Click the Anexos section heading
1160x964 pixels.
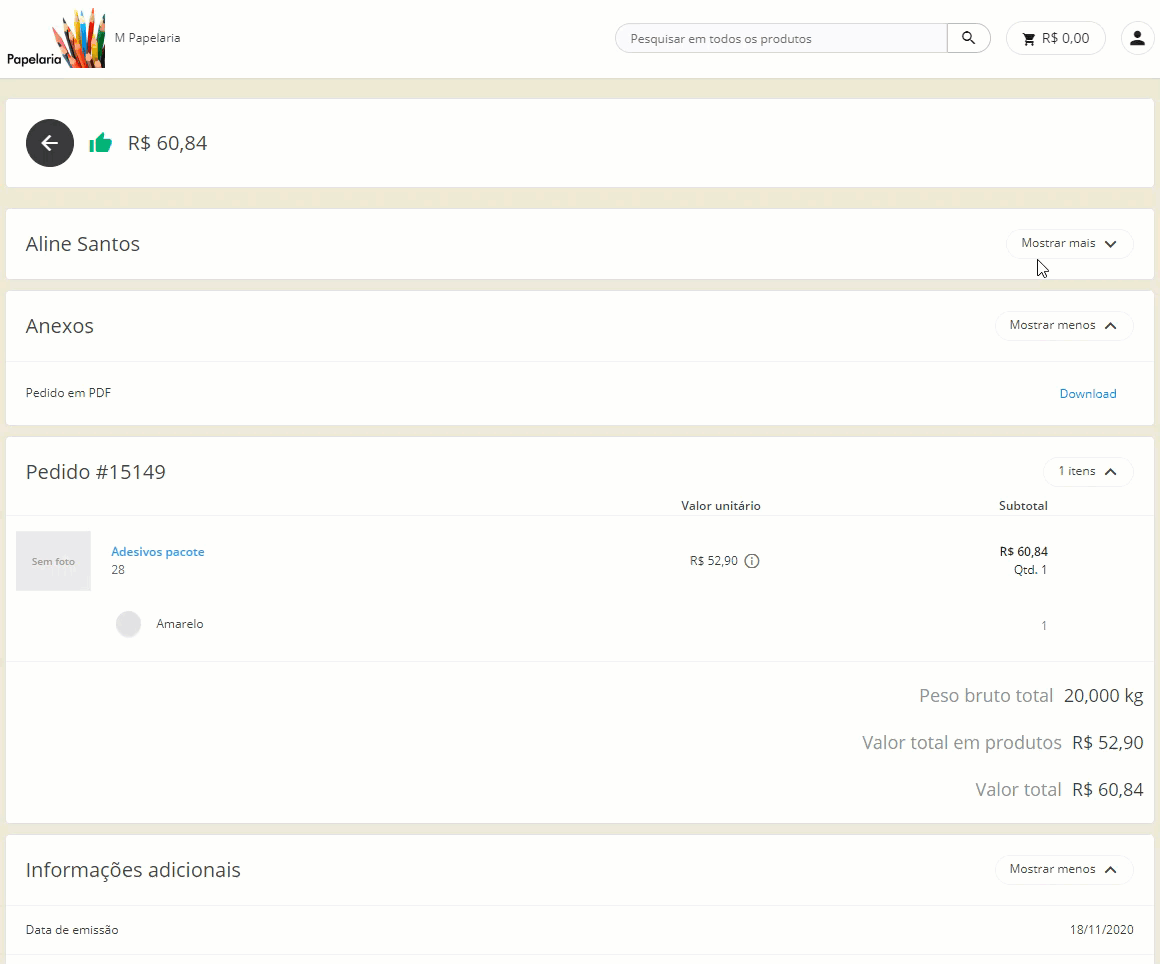[60, 326]
